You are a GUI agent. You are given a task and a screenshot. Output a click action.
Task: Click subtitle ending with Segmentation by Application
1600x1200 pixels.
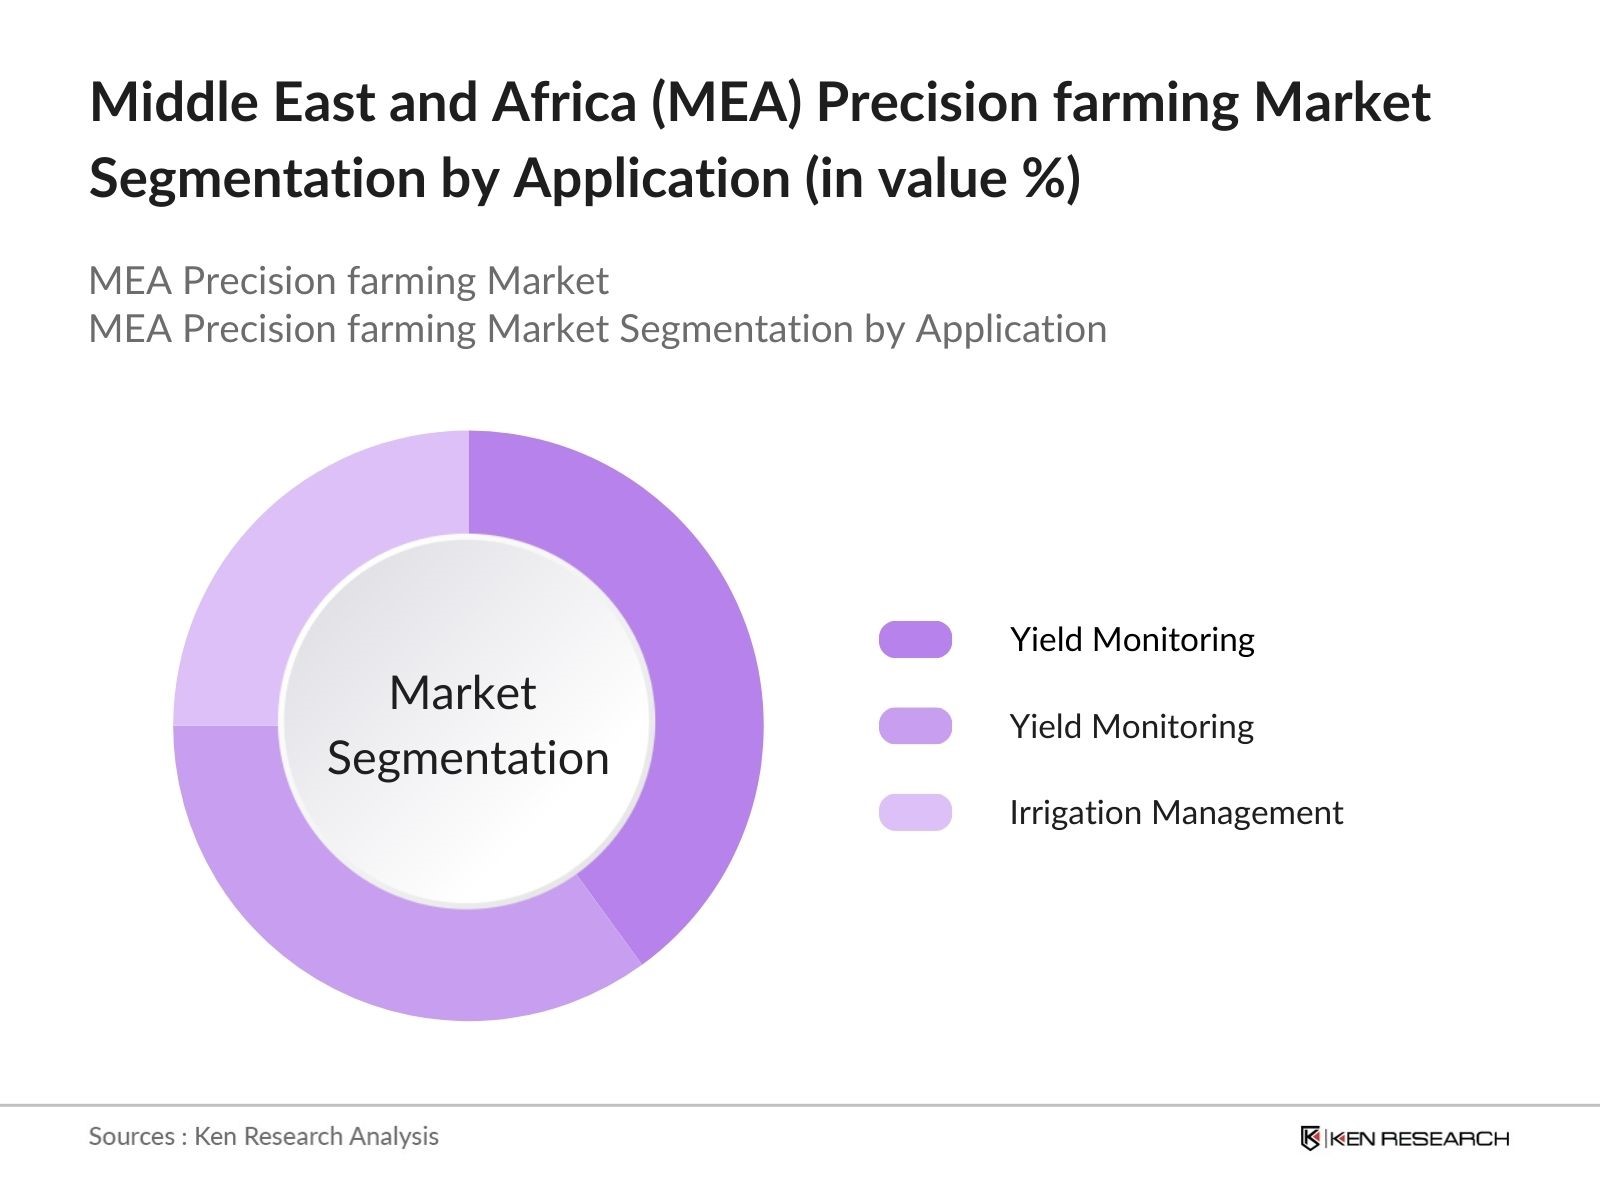point(597,329)
